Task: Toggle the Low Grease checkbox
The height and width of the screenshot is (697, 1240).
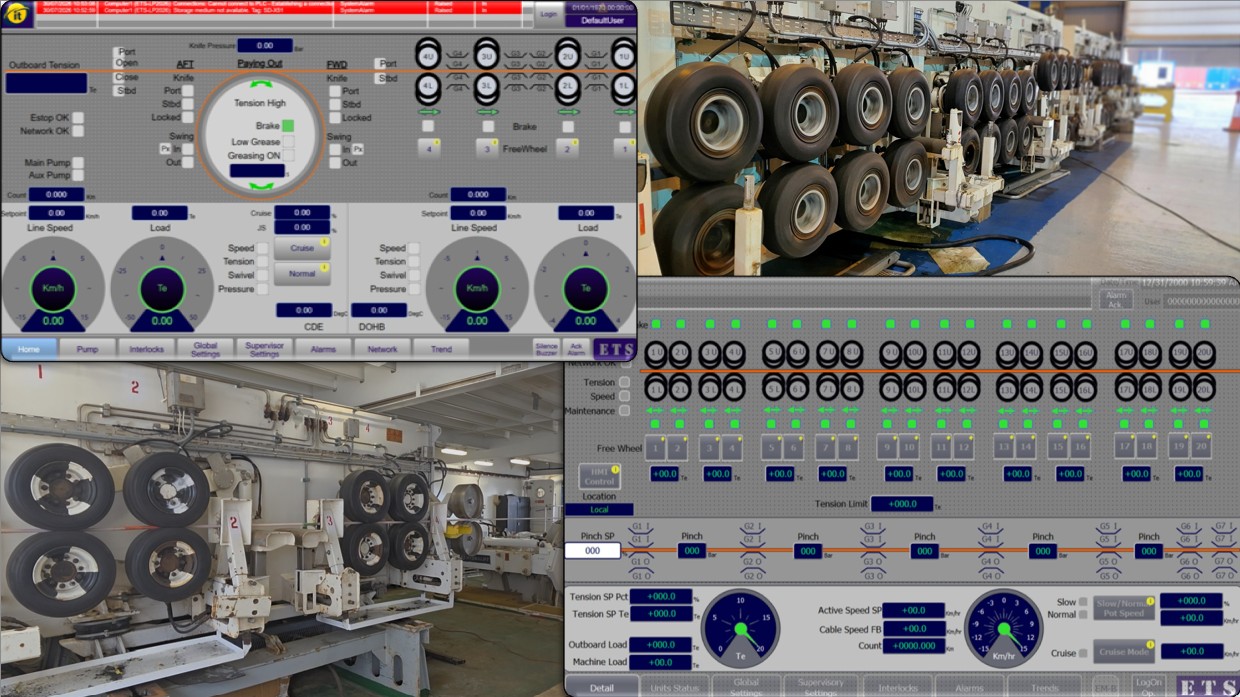Action: (x=288, y=142)
